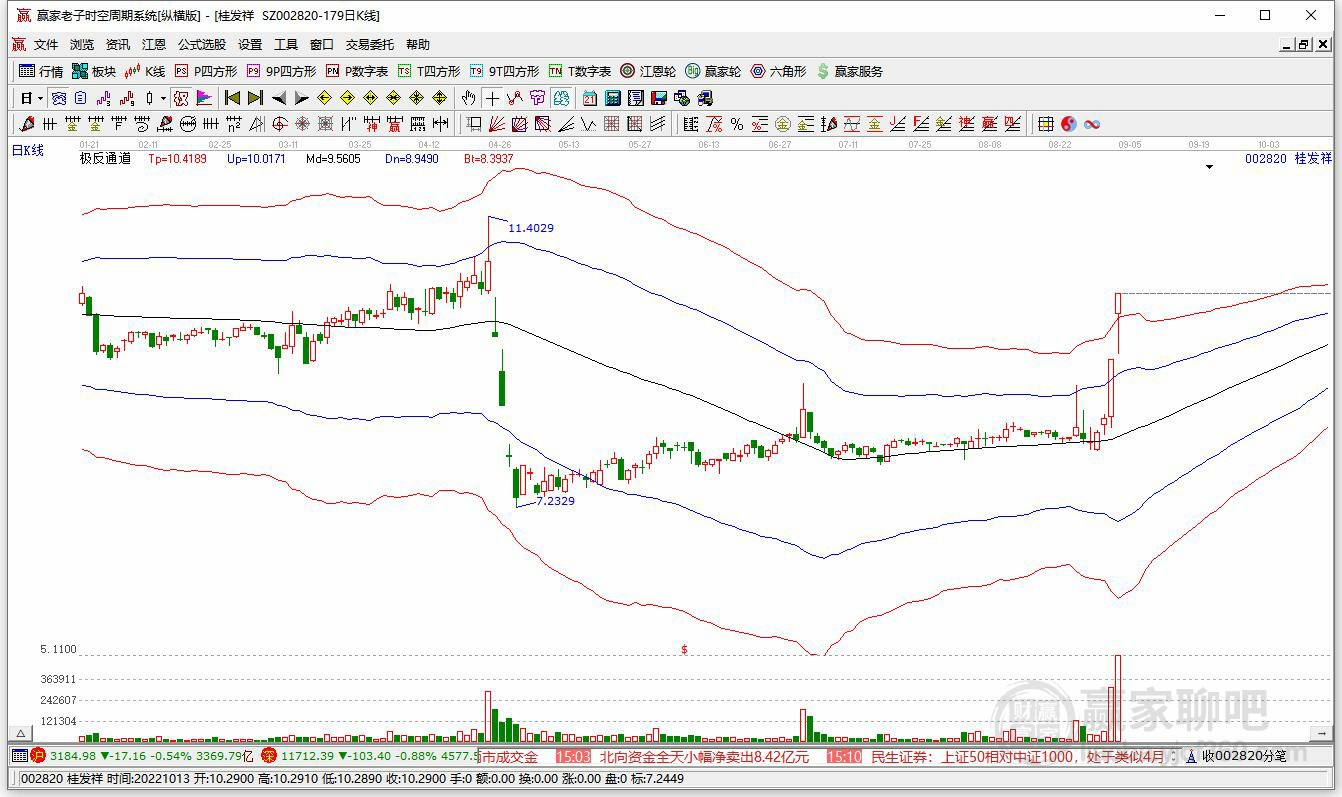Jump to first bar icon
The image size is (1342, 797).
pos(232,98)
